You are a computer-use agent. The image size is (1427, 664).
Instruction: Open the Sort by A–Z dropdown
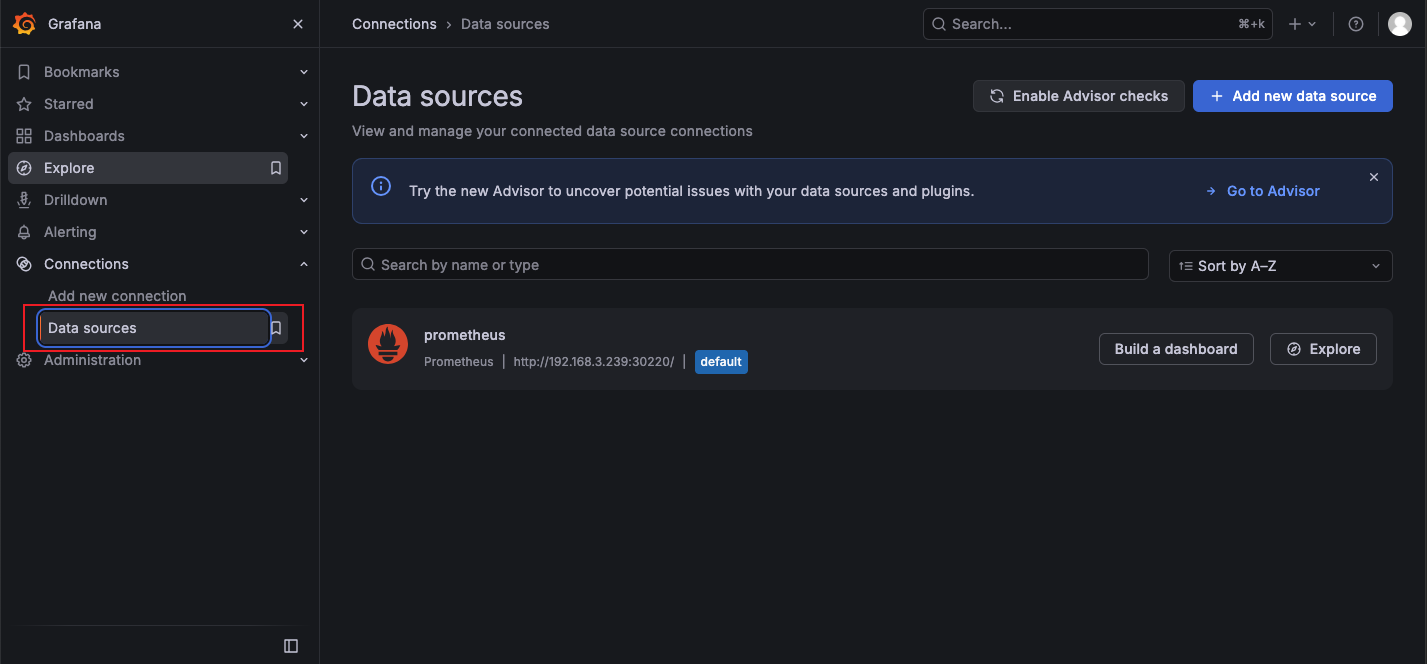[1281, 266]
